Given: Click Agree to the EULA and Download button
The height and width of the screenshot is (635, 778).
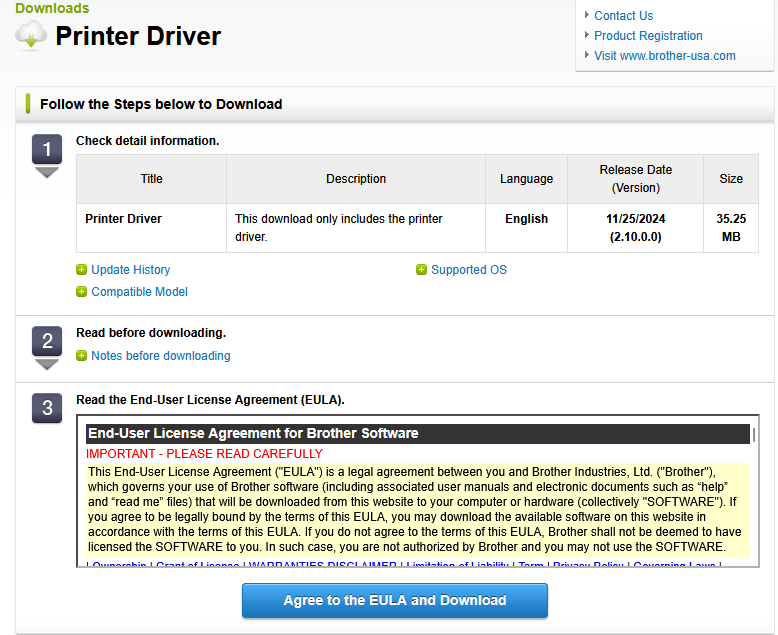Looking at the screenshot, I should click(395, 600).
